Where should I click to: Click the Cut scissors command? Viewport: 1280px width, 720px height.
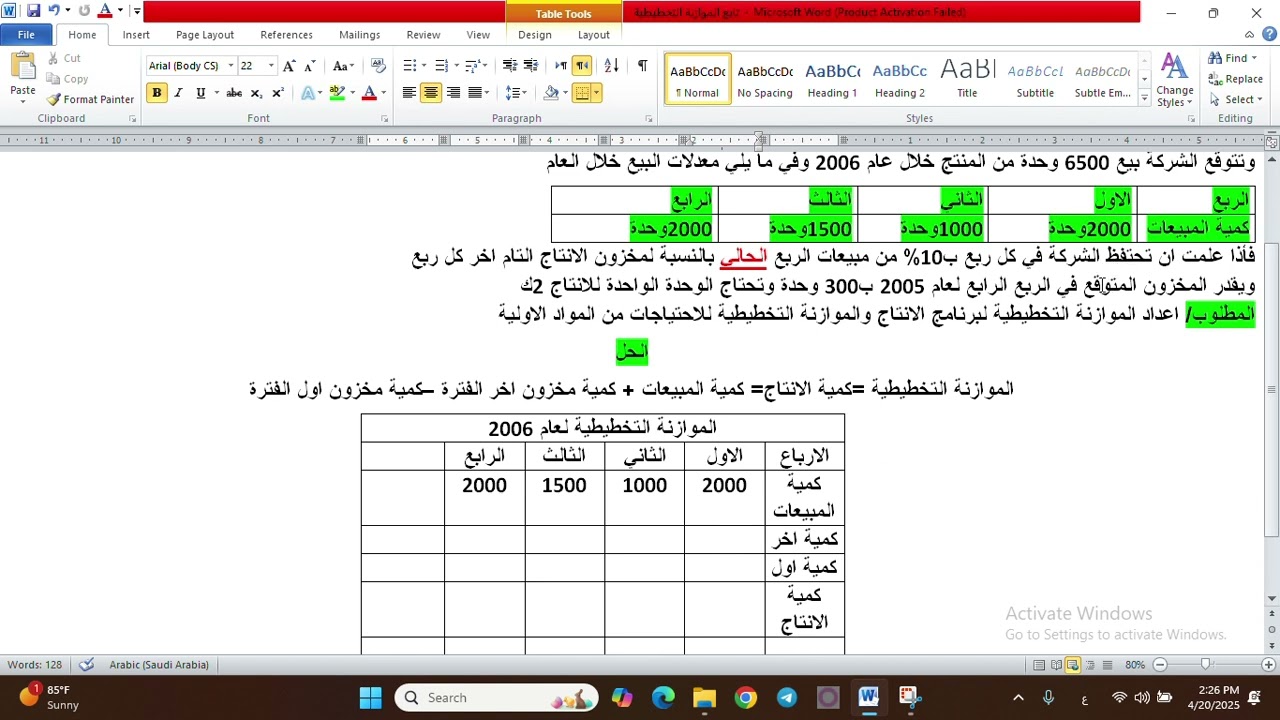(x=63, y=58)
